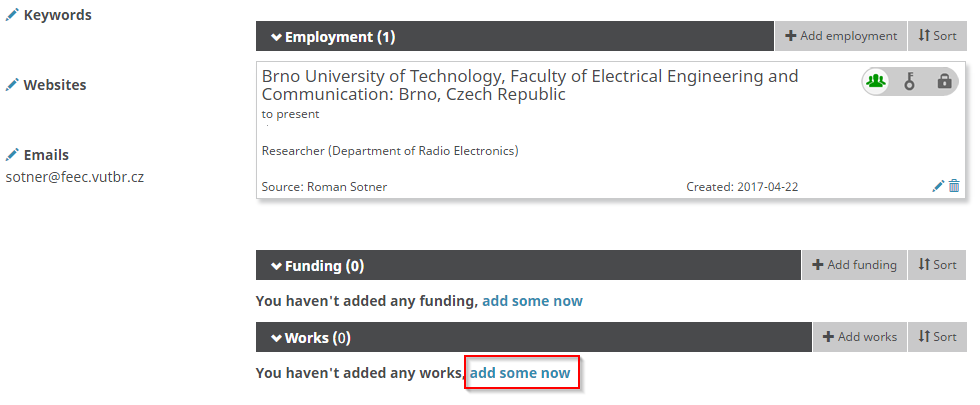Set employment visibility to everyone (green people icon)
Viewport: 980px width, 405px height.
point(877,82)
